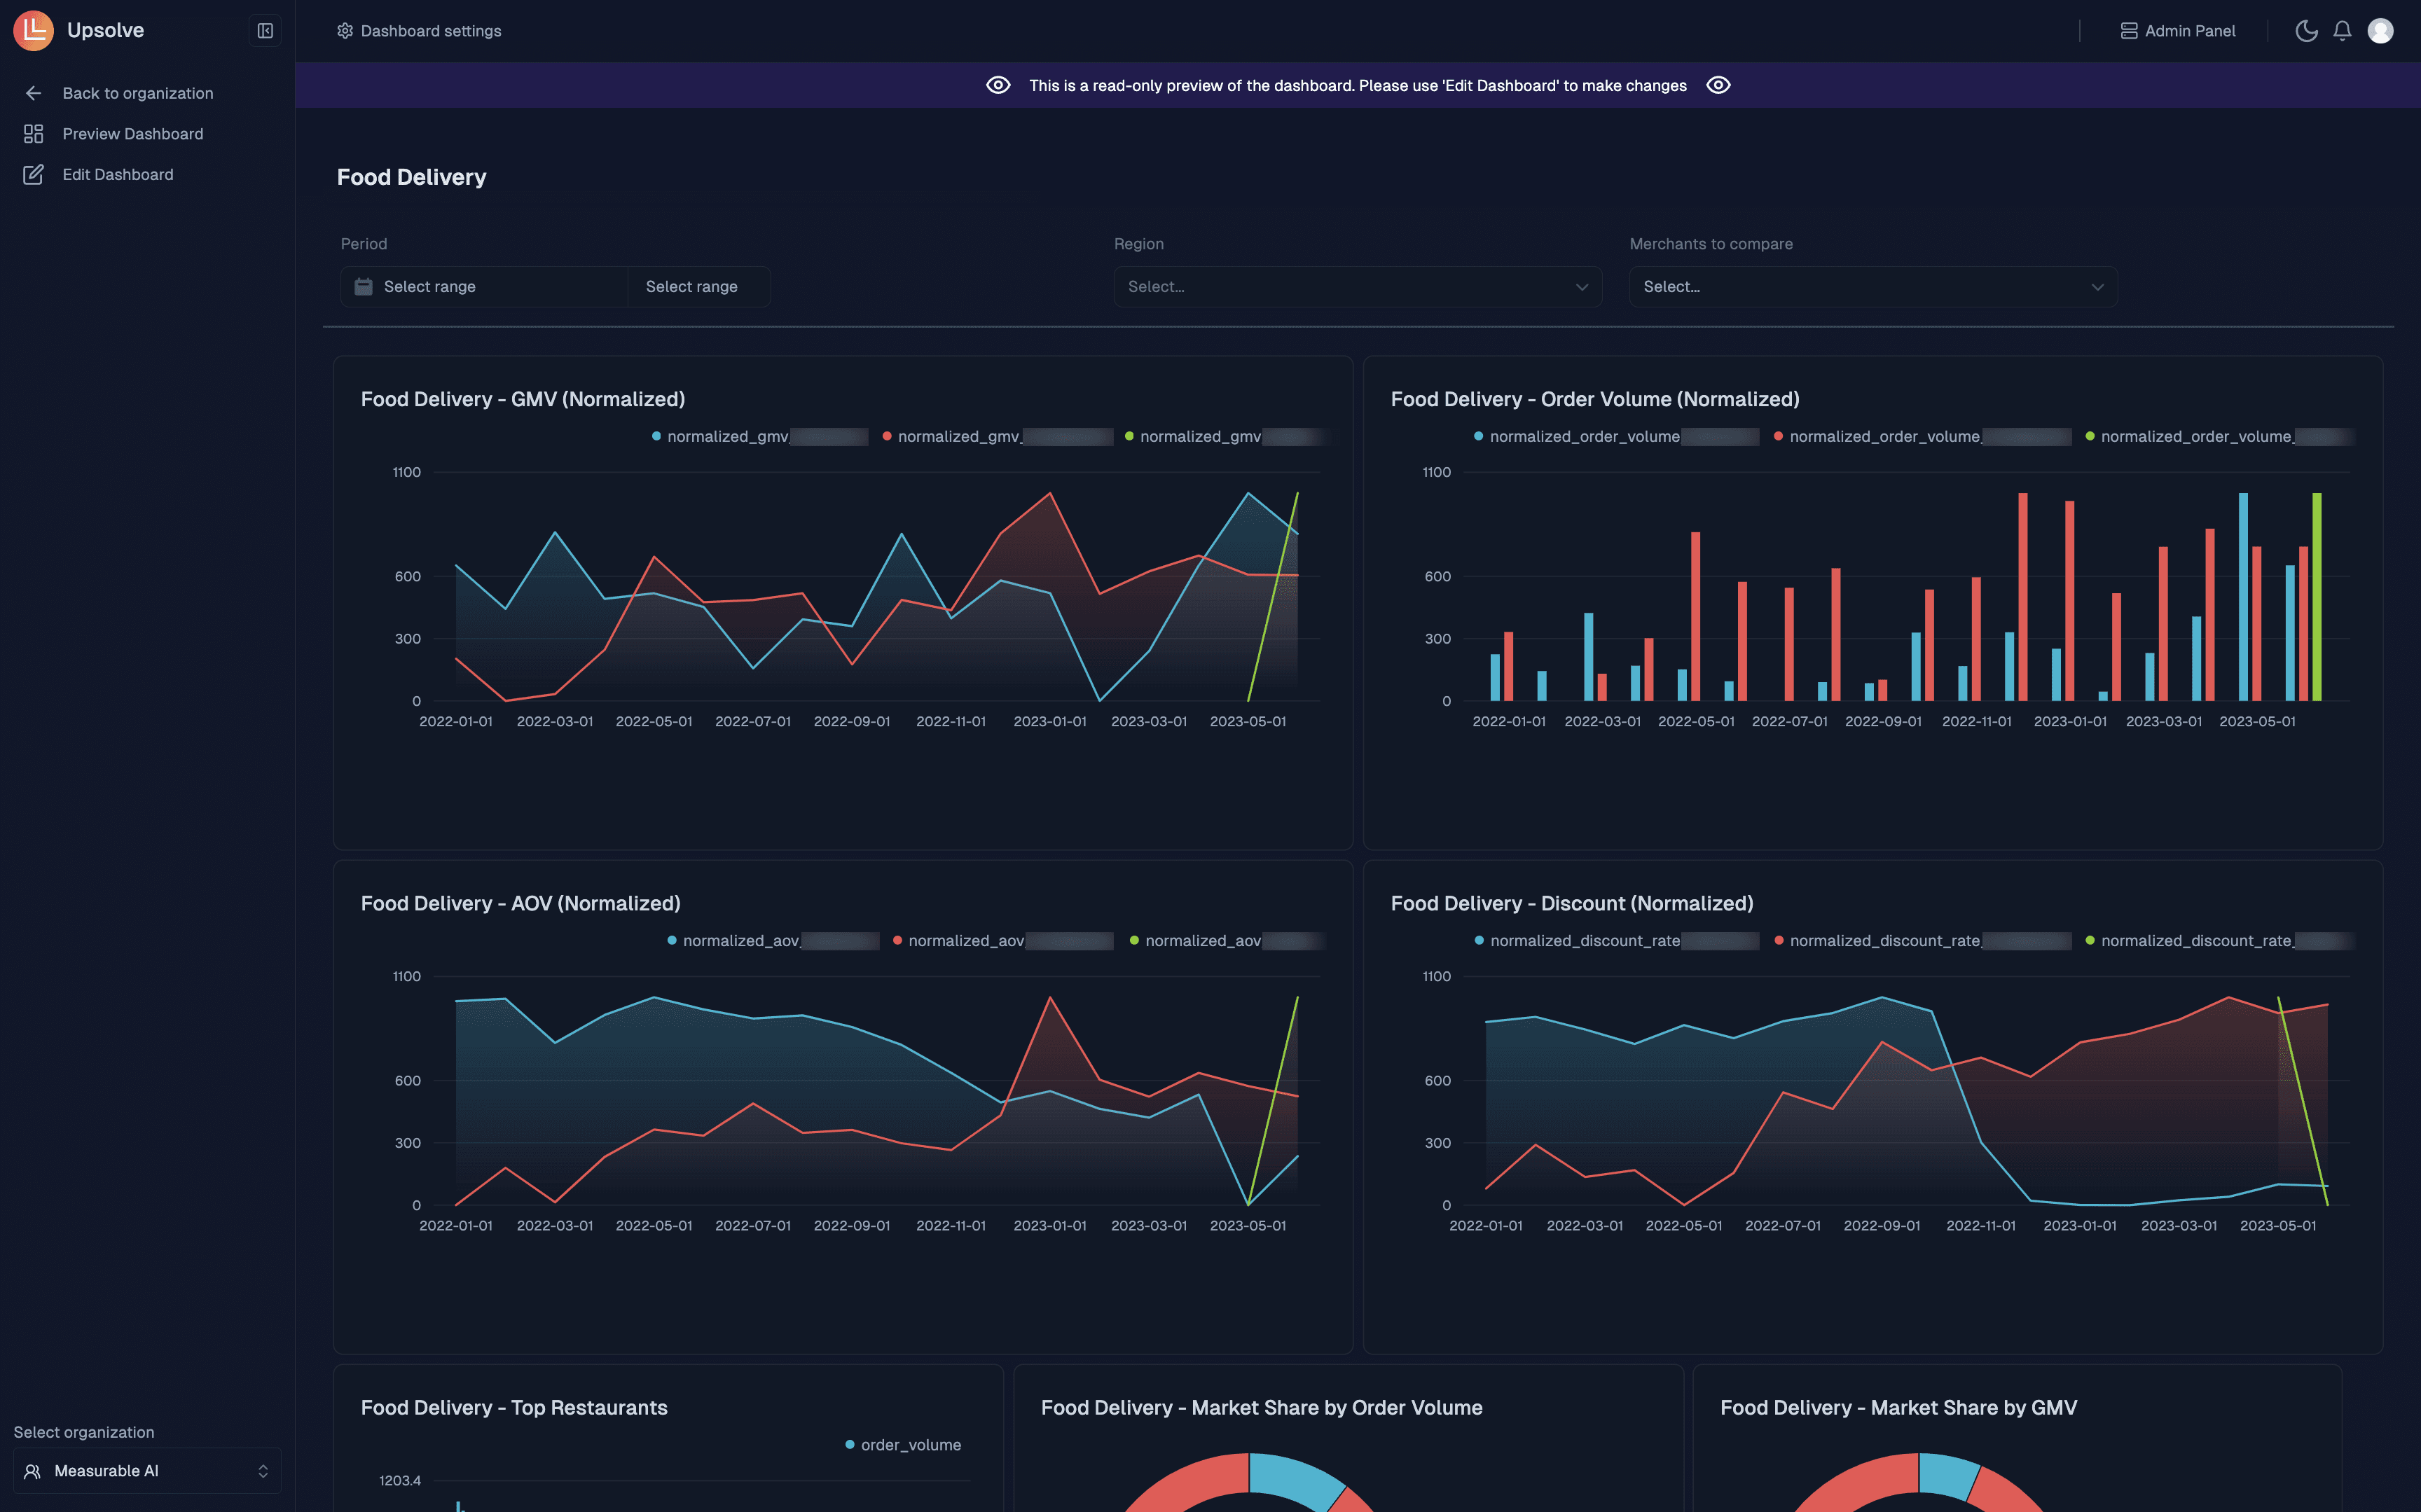Screen dimensions: 2421x1512
Task: Click the Admin Panel icon
Action: coord(2130,30)
